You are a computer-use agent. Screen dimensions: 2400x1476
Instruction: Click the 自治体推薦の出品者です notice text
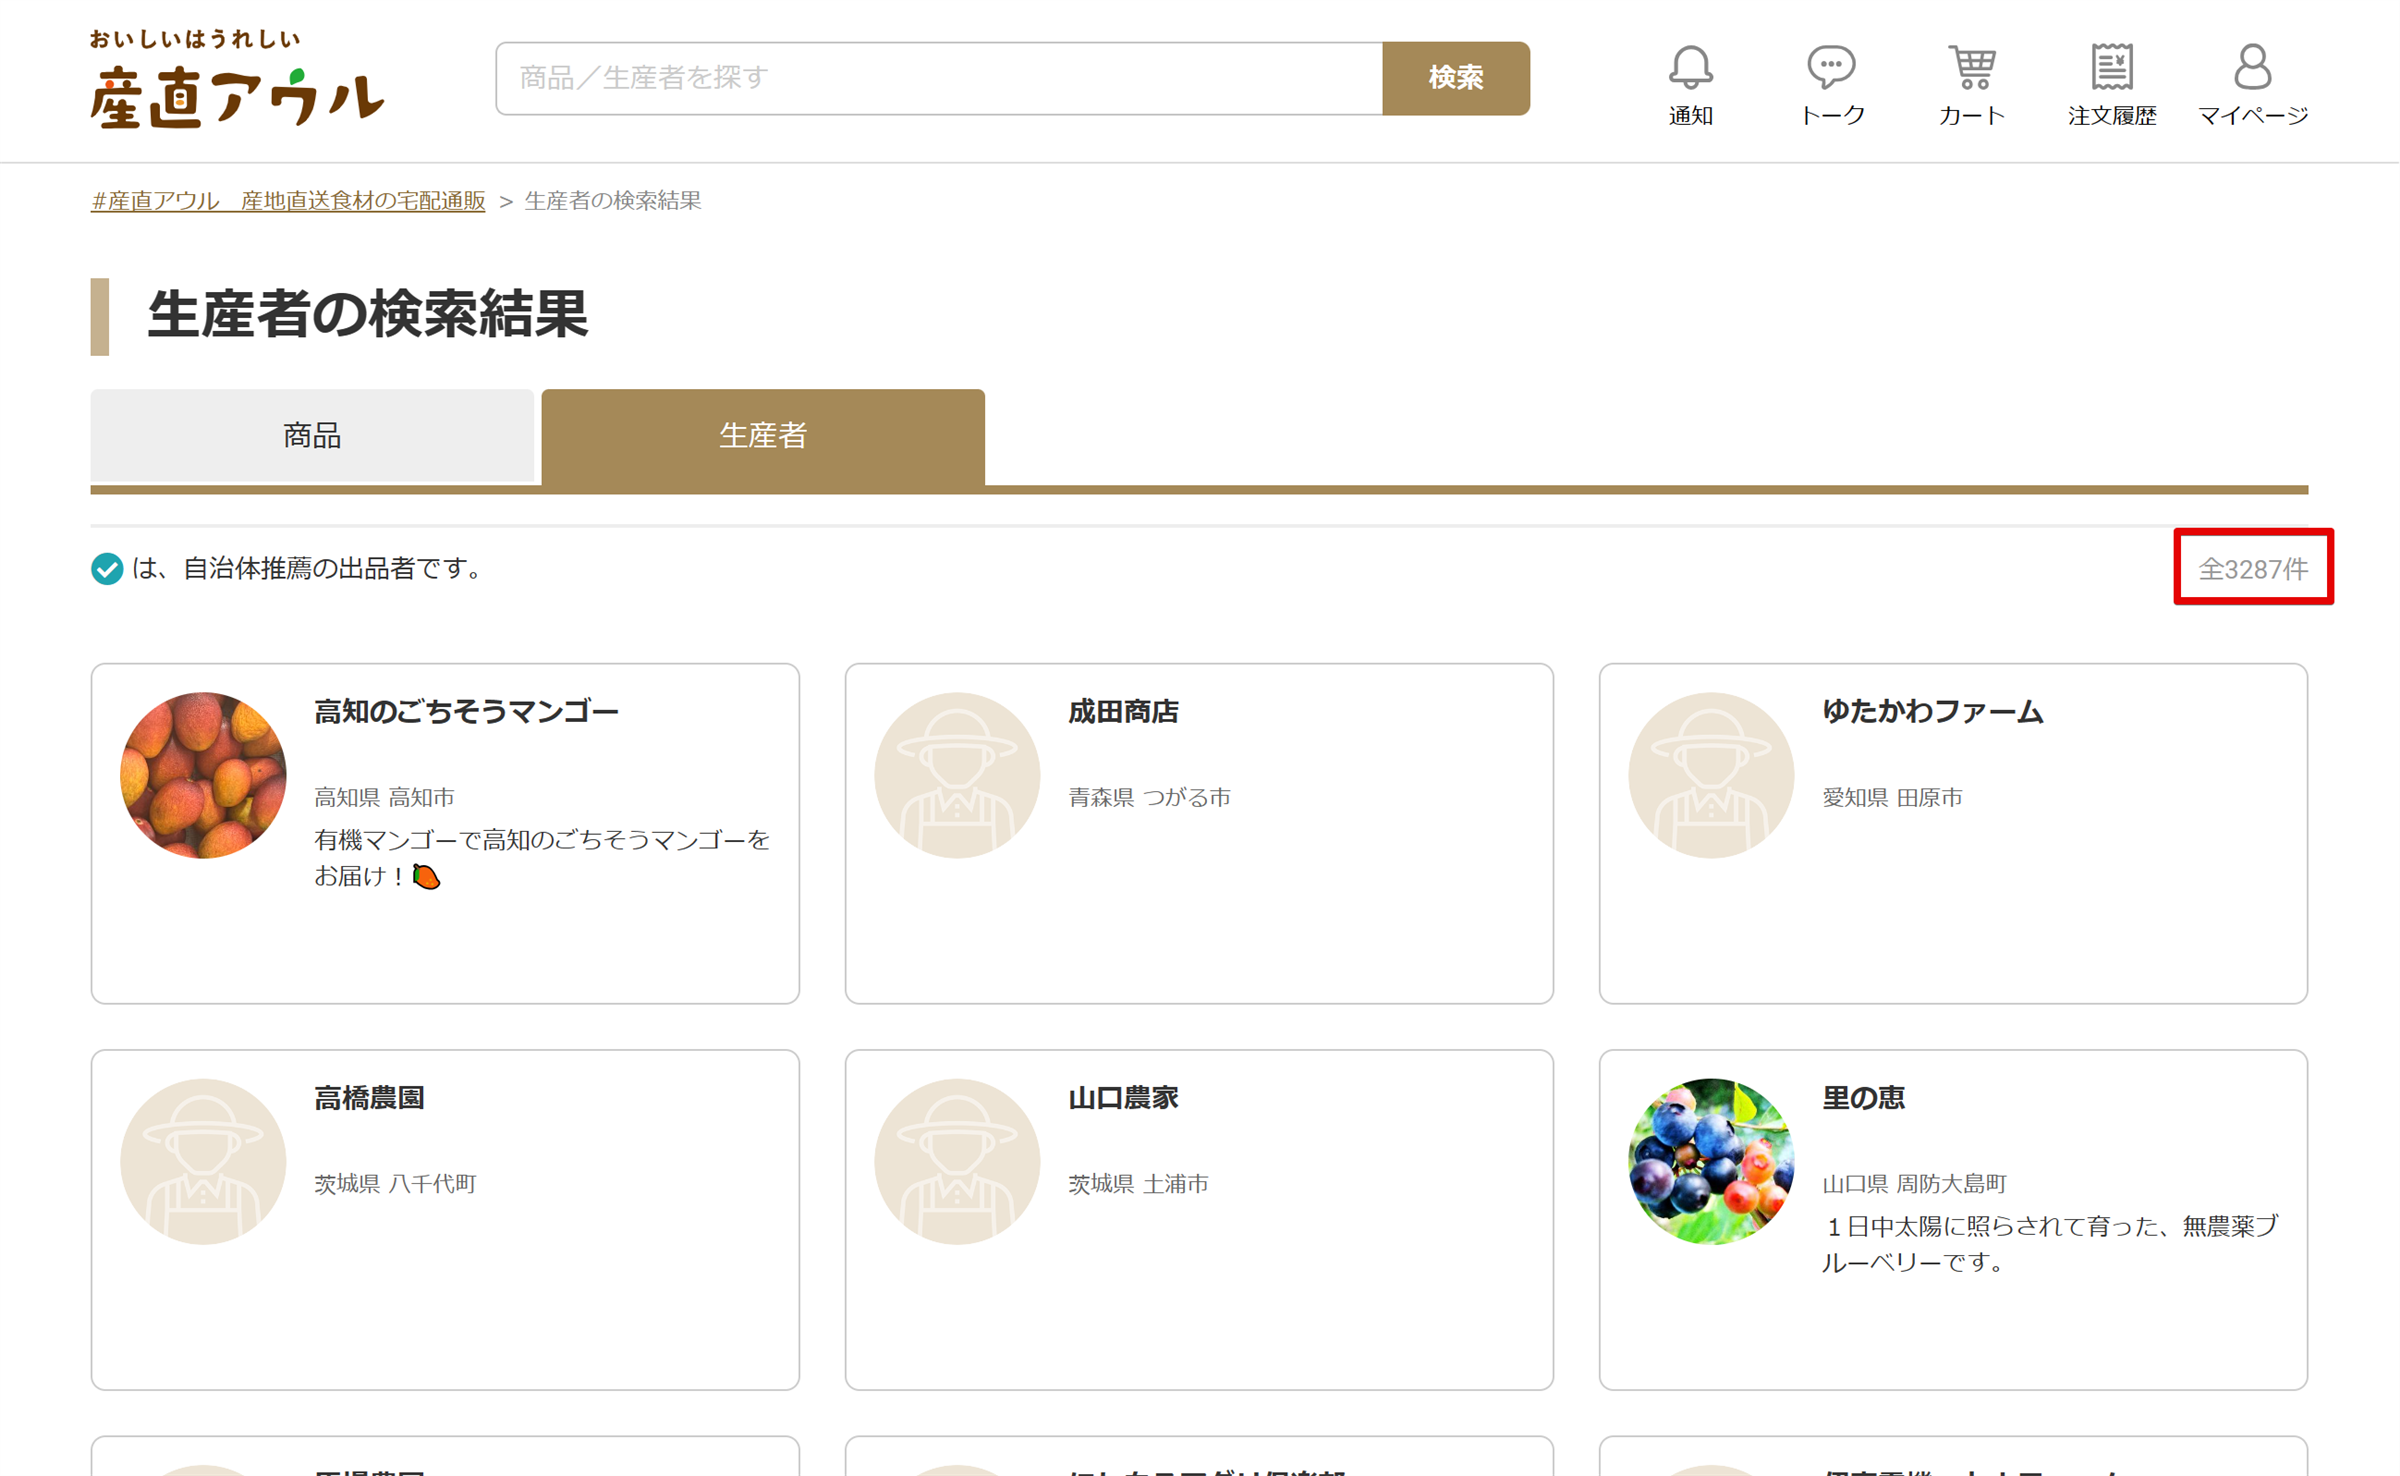point(309,569)
